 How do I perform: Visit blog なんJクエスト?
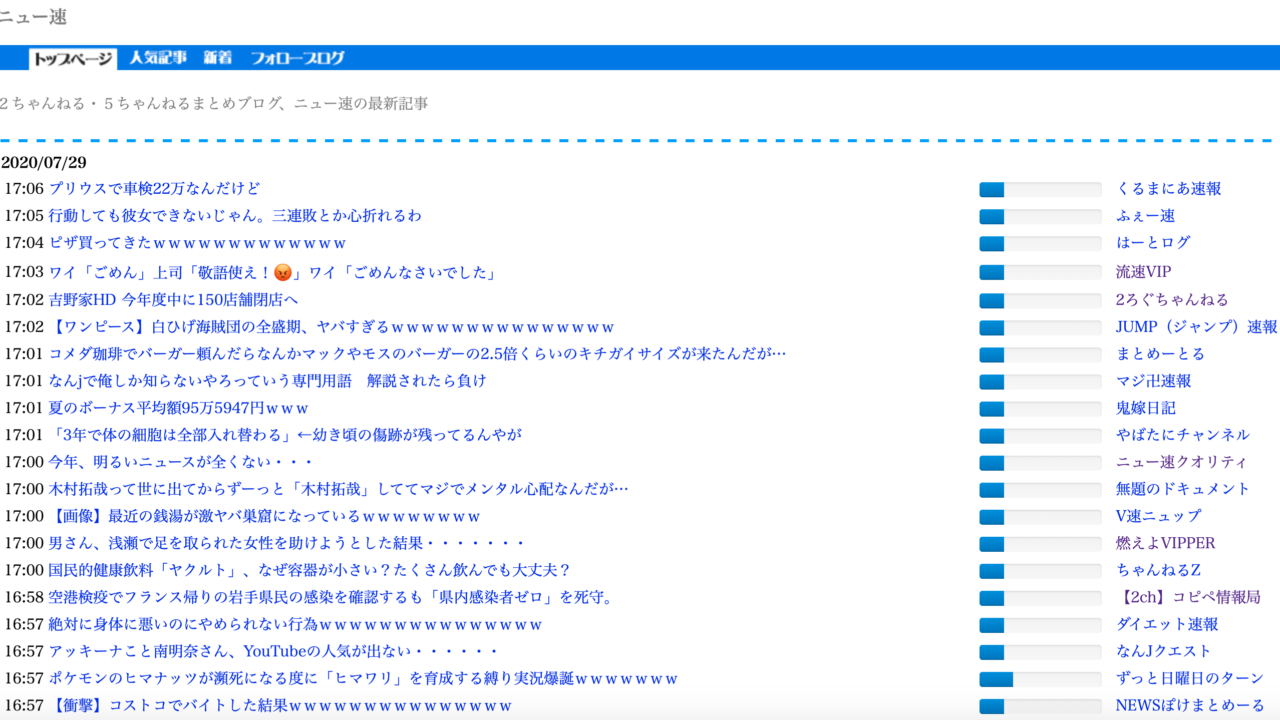pyautogui.click(x=1164, y=652)
